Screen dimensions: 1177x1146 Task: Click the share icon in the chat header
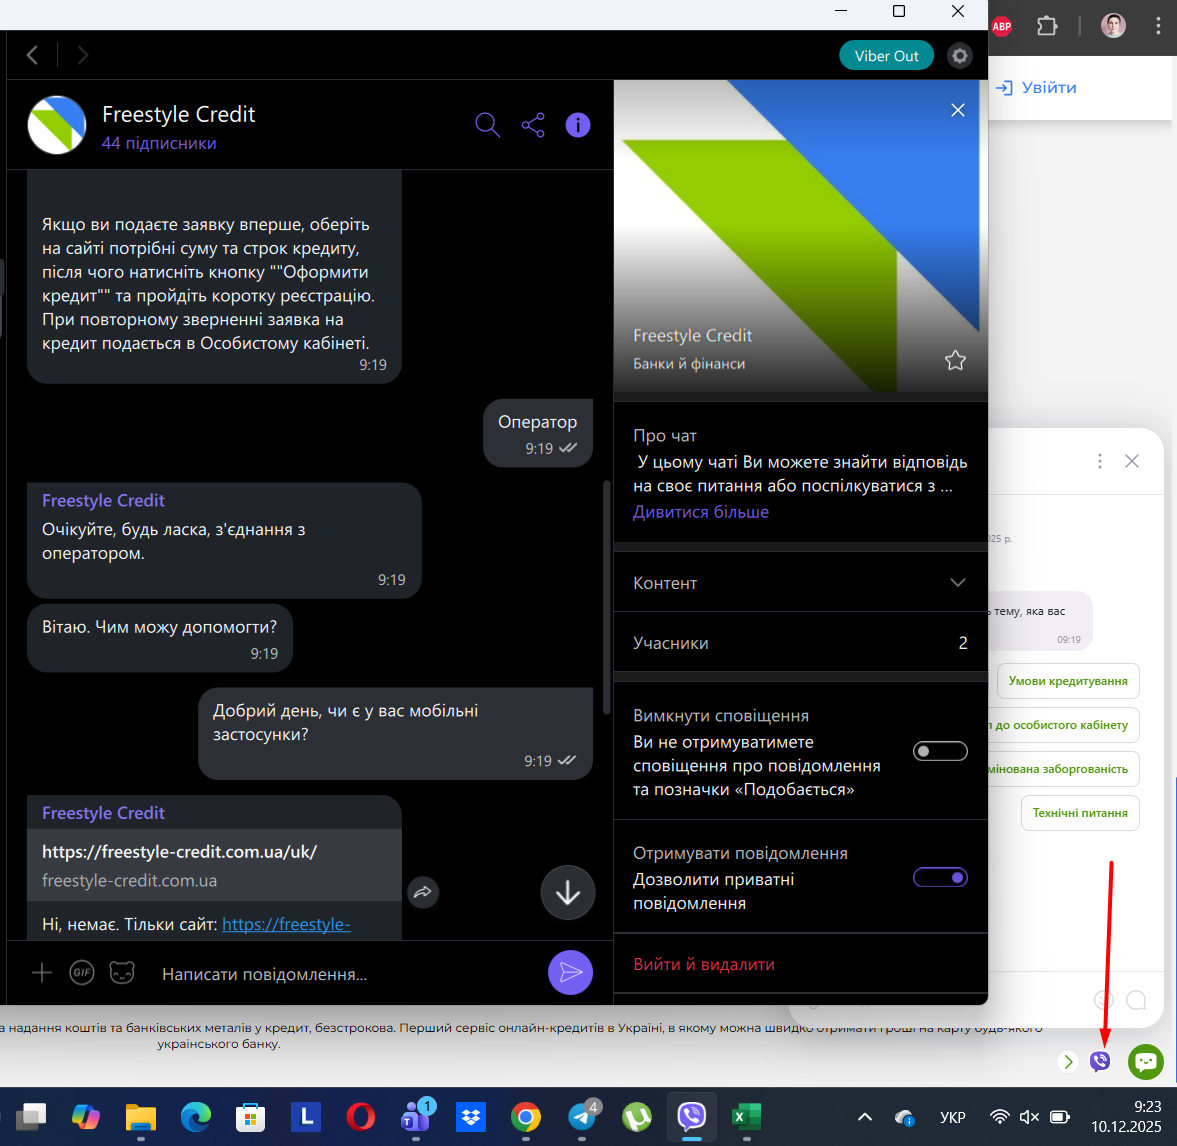[533, 125]
